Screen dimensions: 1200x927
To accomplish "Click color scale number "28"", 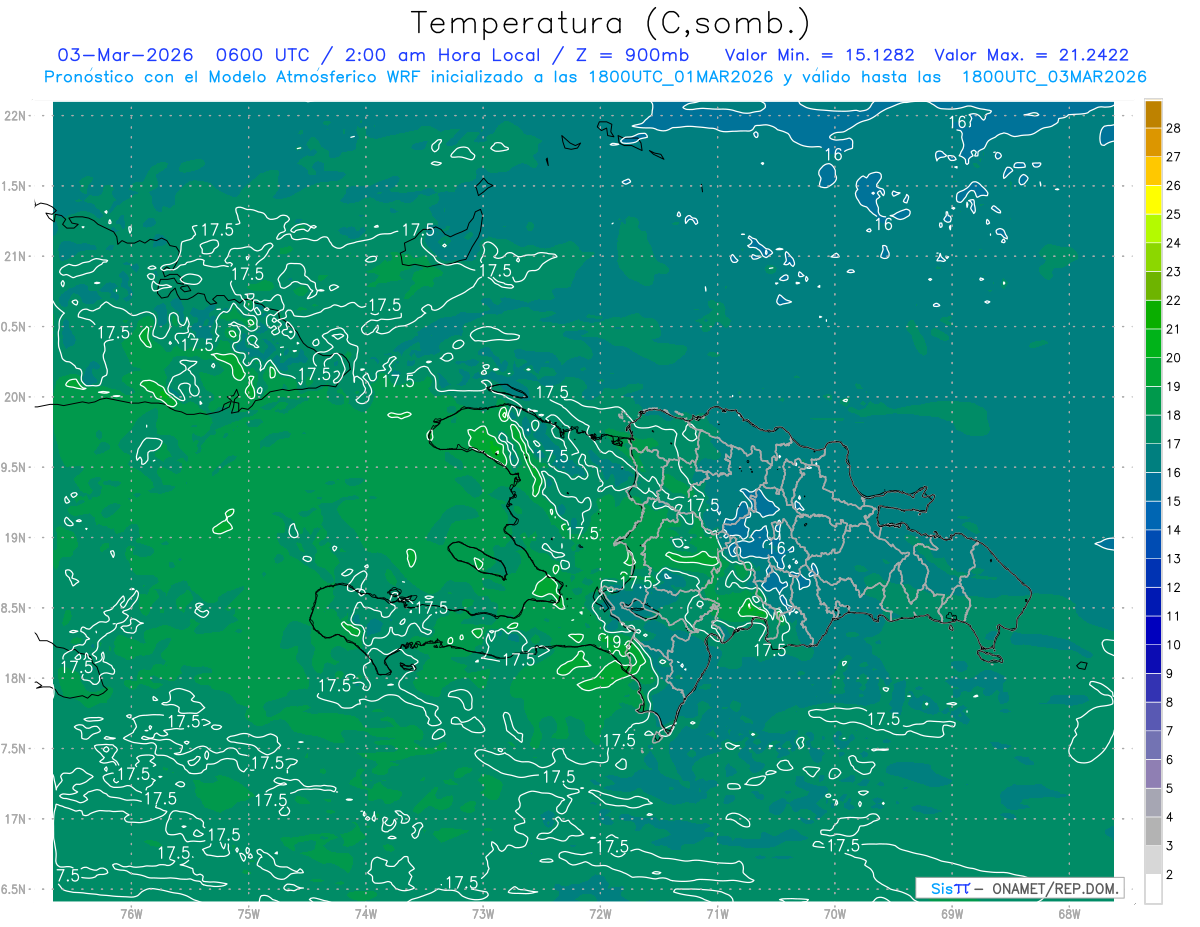I will [x=1174, y=128].
